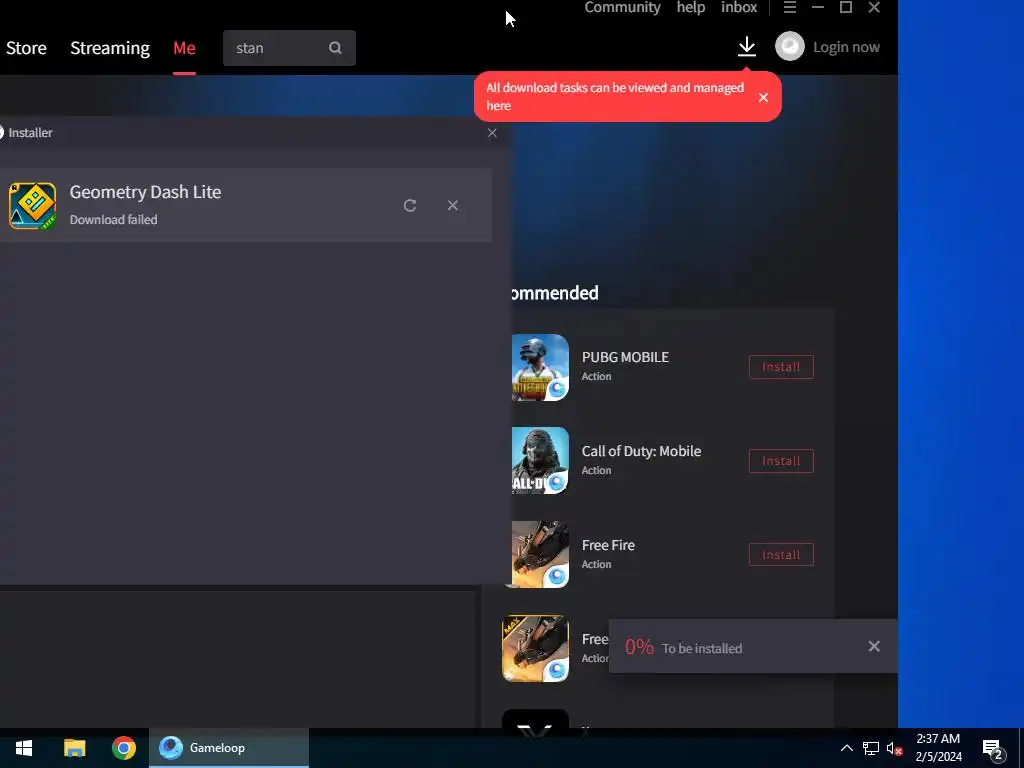Click the Call of Duty: Mobile title

641,451
